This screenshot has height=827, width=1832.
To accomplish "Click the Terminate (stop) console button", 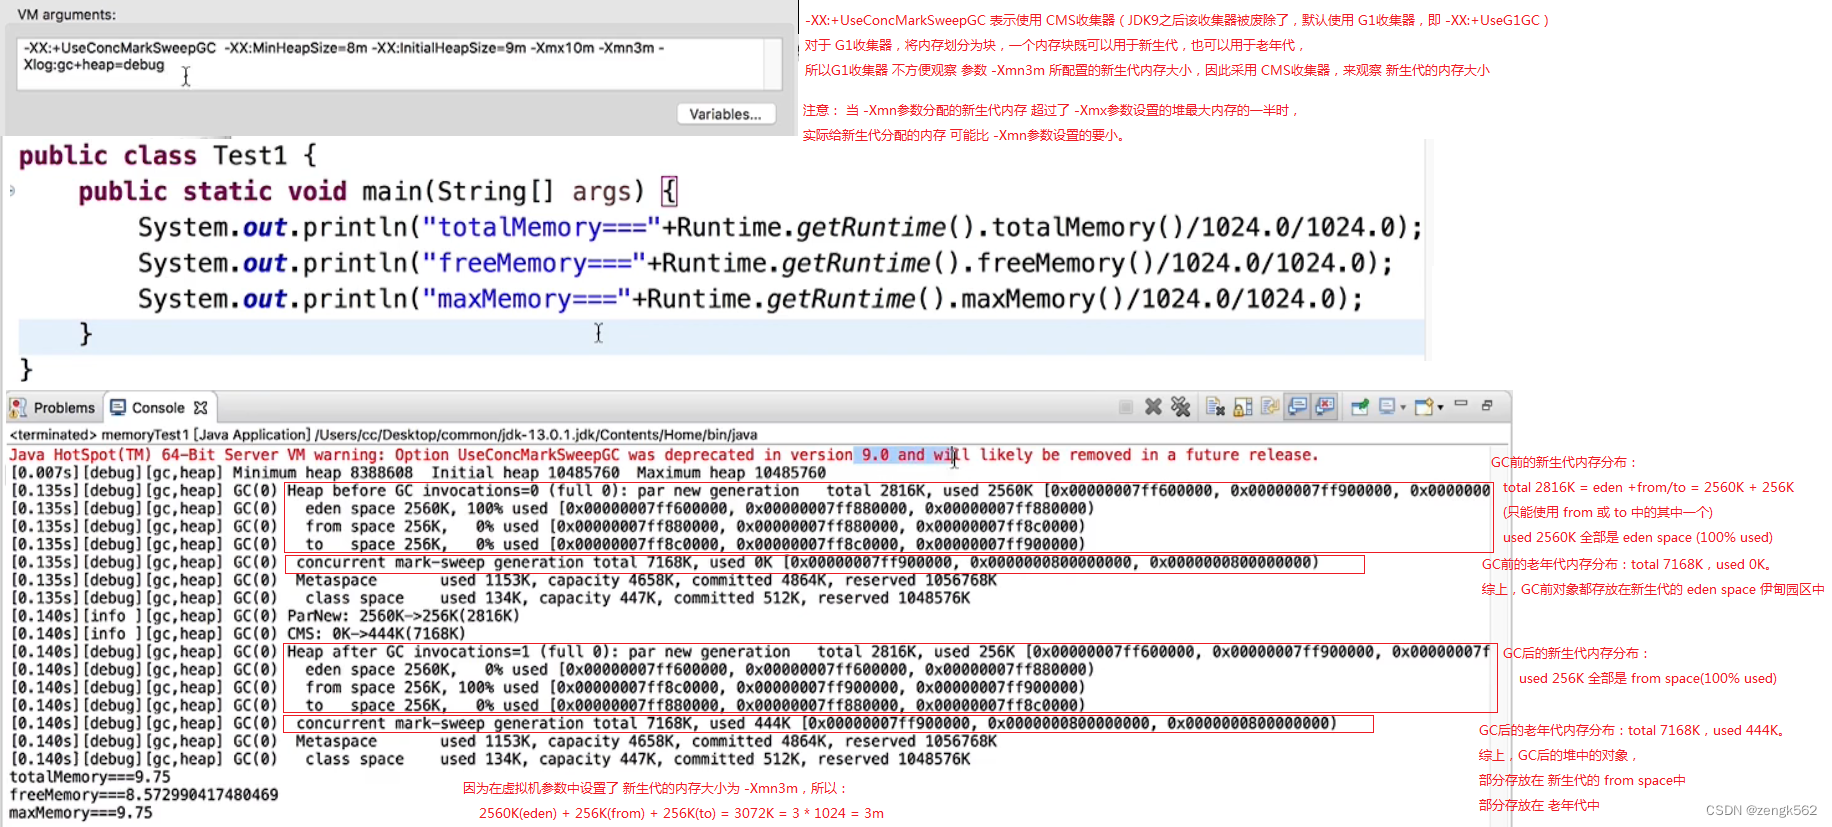I will pos(1126,407).
